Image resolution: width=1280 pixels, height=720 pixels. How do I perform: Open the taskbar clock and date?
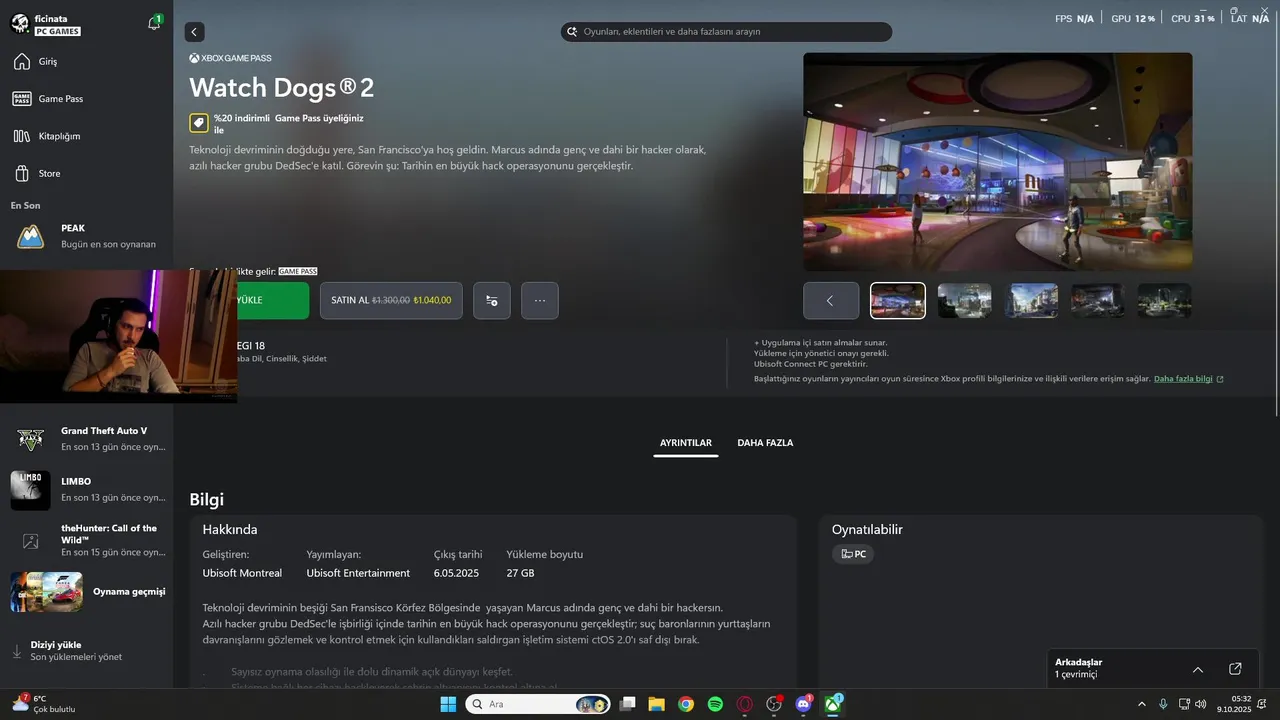coord(1235,704)
